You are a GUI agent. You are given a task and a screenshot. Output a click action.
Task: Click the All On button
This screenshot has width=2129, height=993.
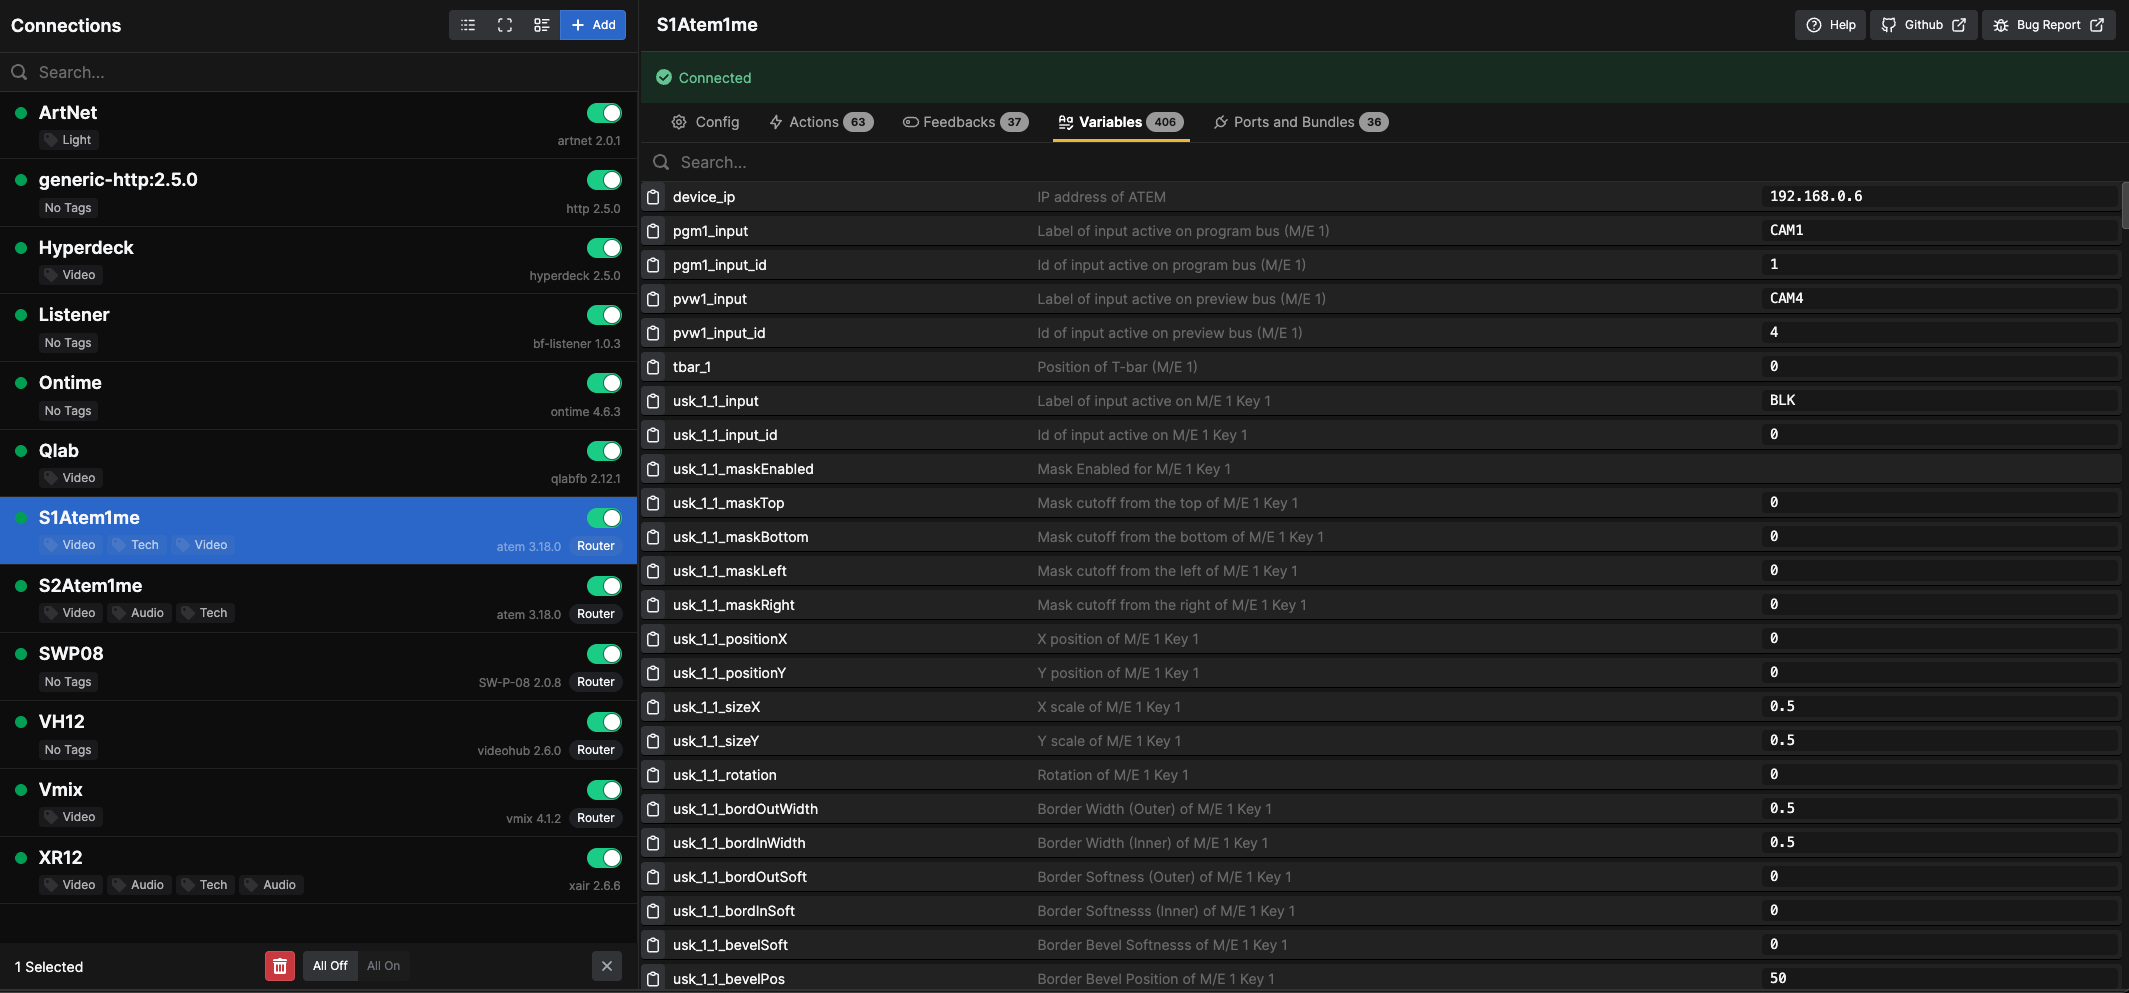(x=383, y=966)
